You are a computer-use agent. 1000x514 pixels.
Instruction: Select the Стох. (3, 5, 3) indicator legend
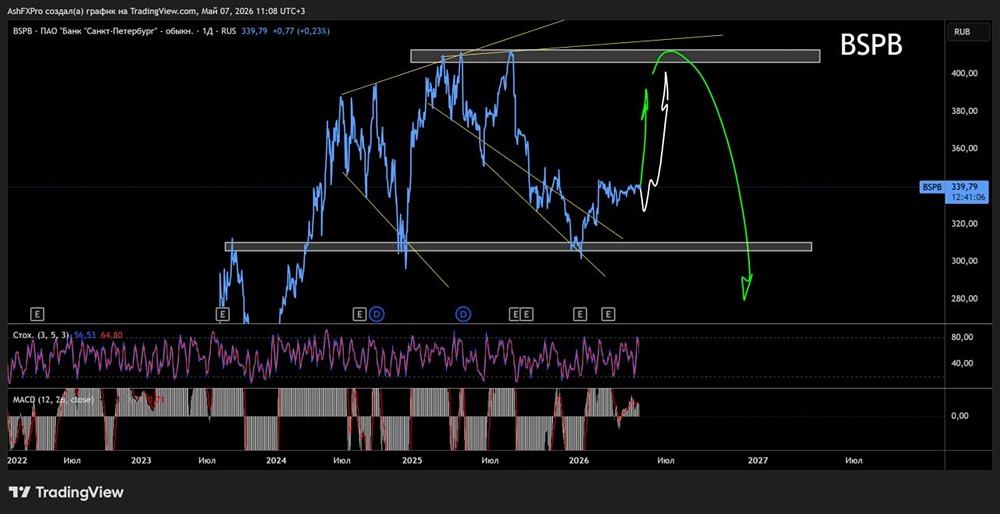coord(41,334)
